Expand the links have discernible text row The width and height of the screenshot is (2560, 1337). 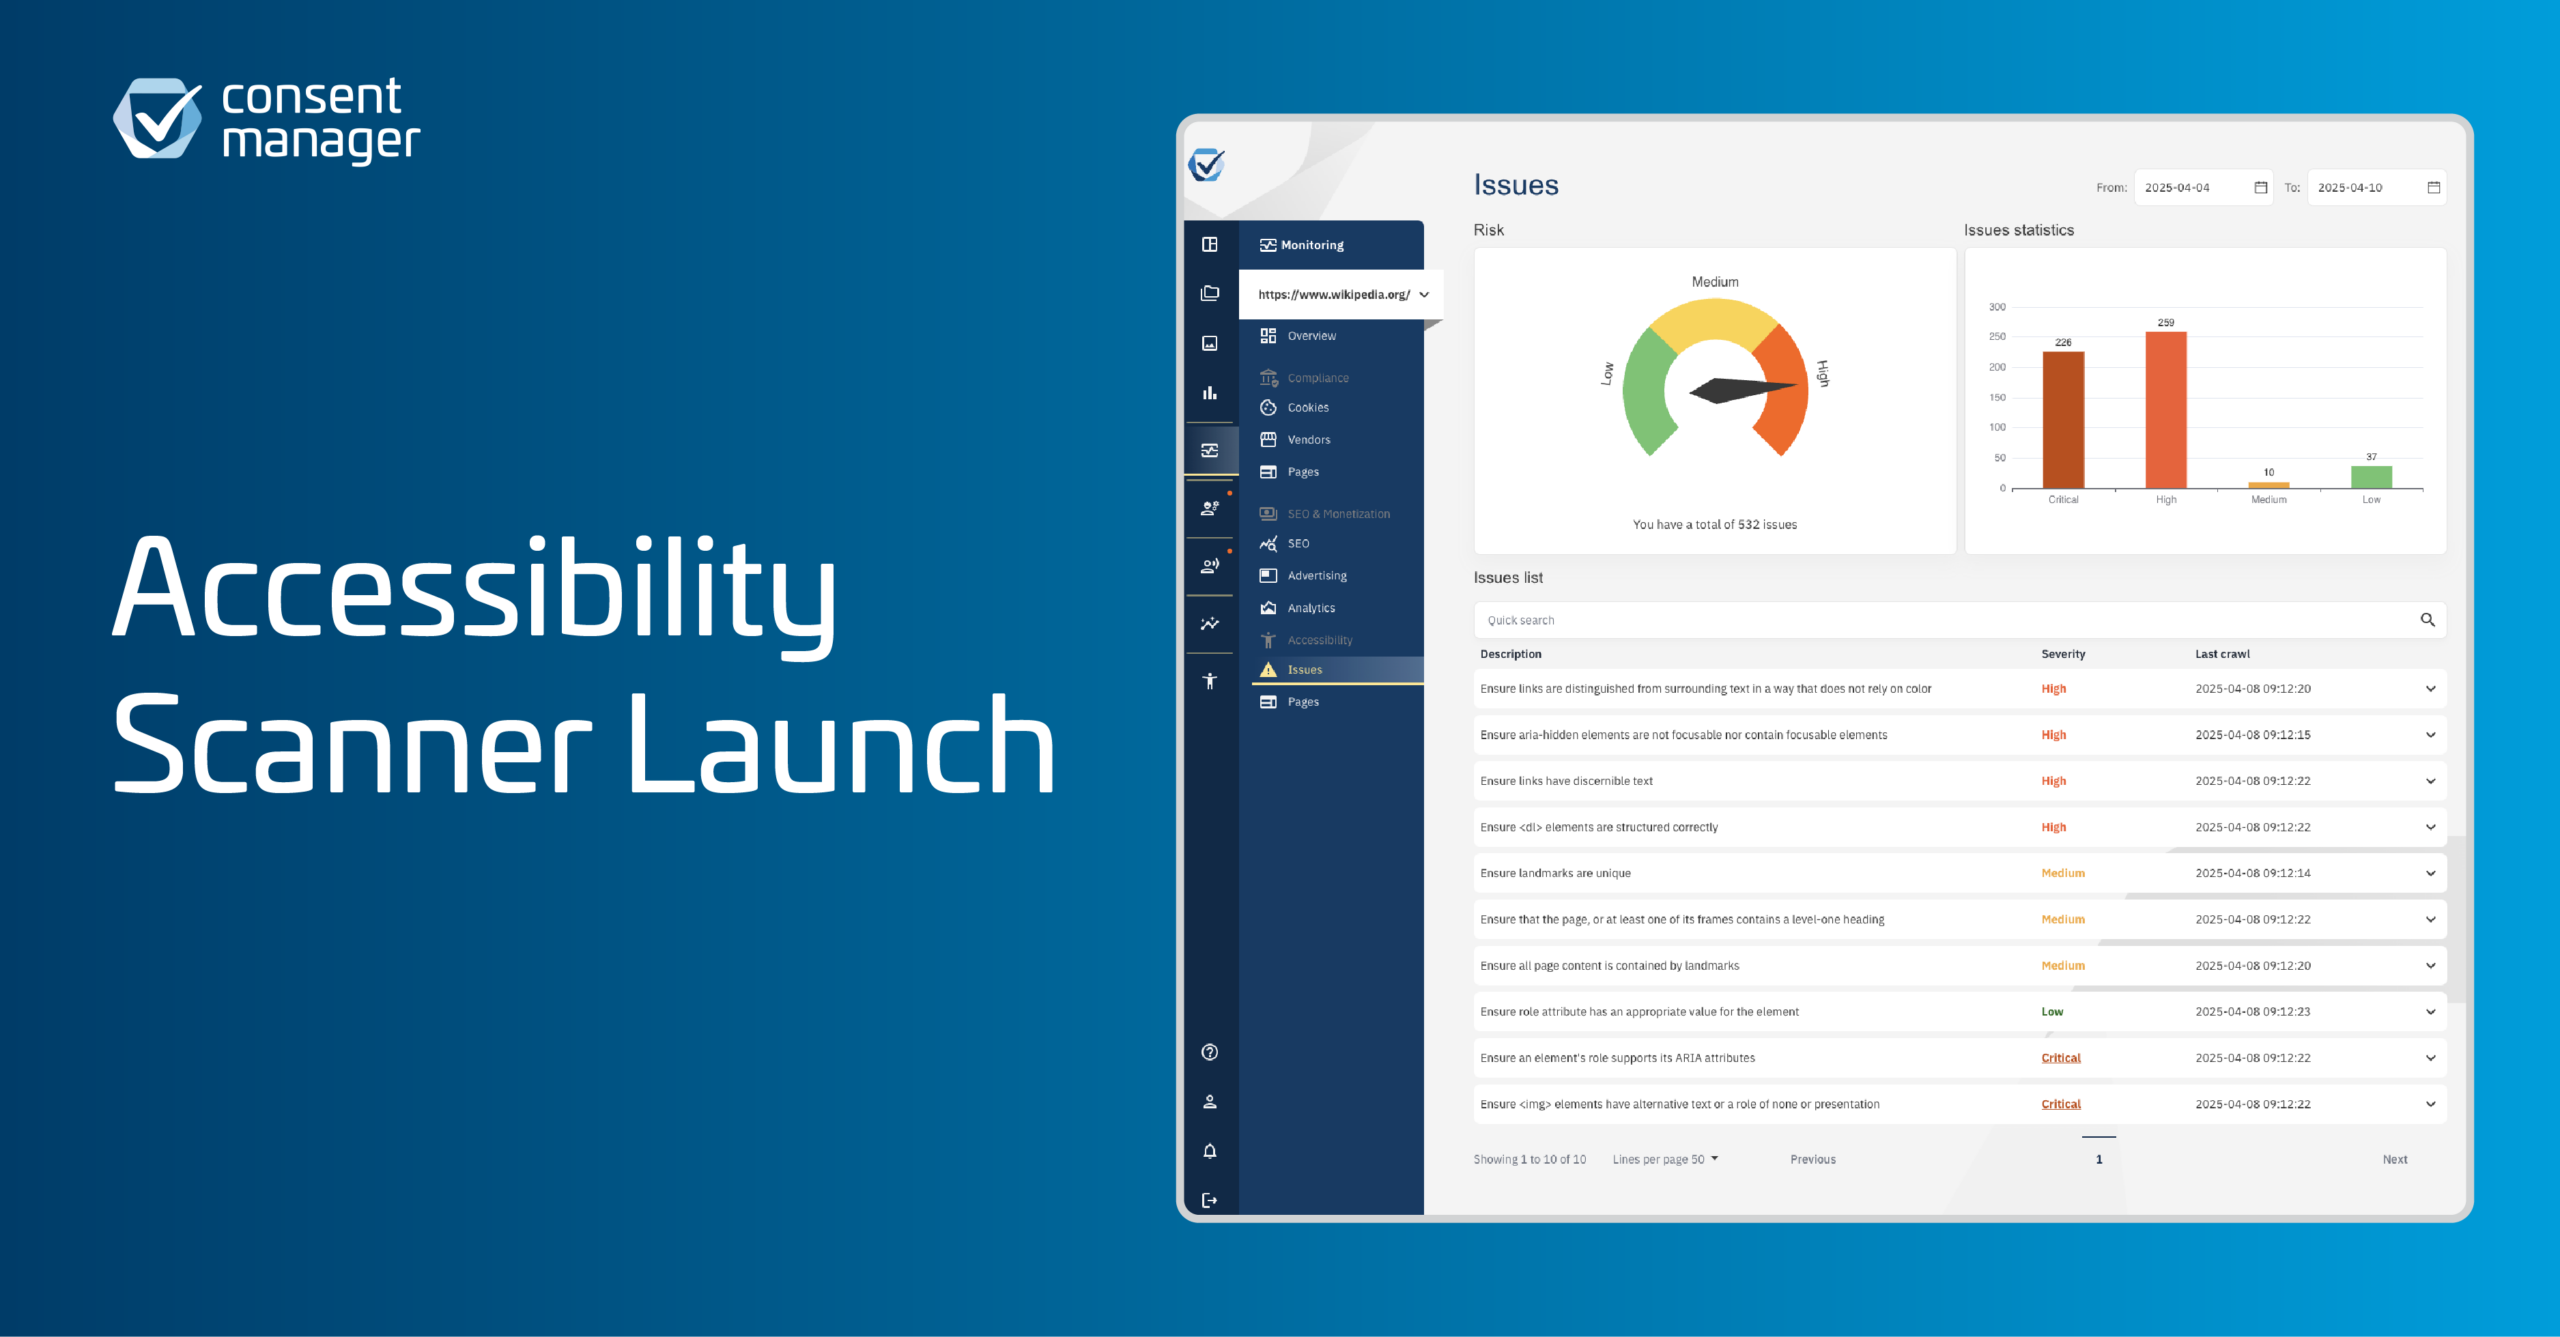2430,781
